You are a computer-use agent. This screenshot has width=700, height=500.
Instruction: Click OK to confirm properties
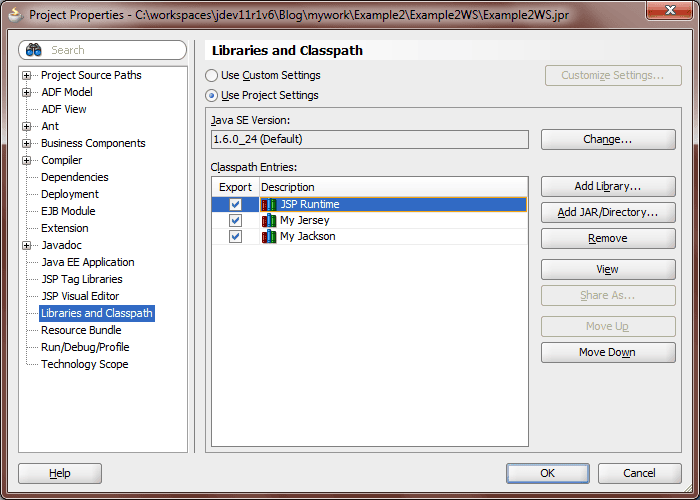[548, 473]
